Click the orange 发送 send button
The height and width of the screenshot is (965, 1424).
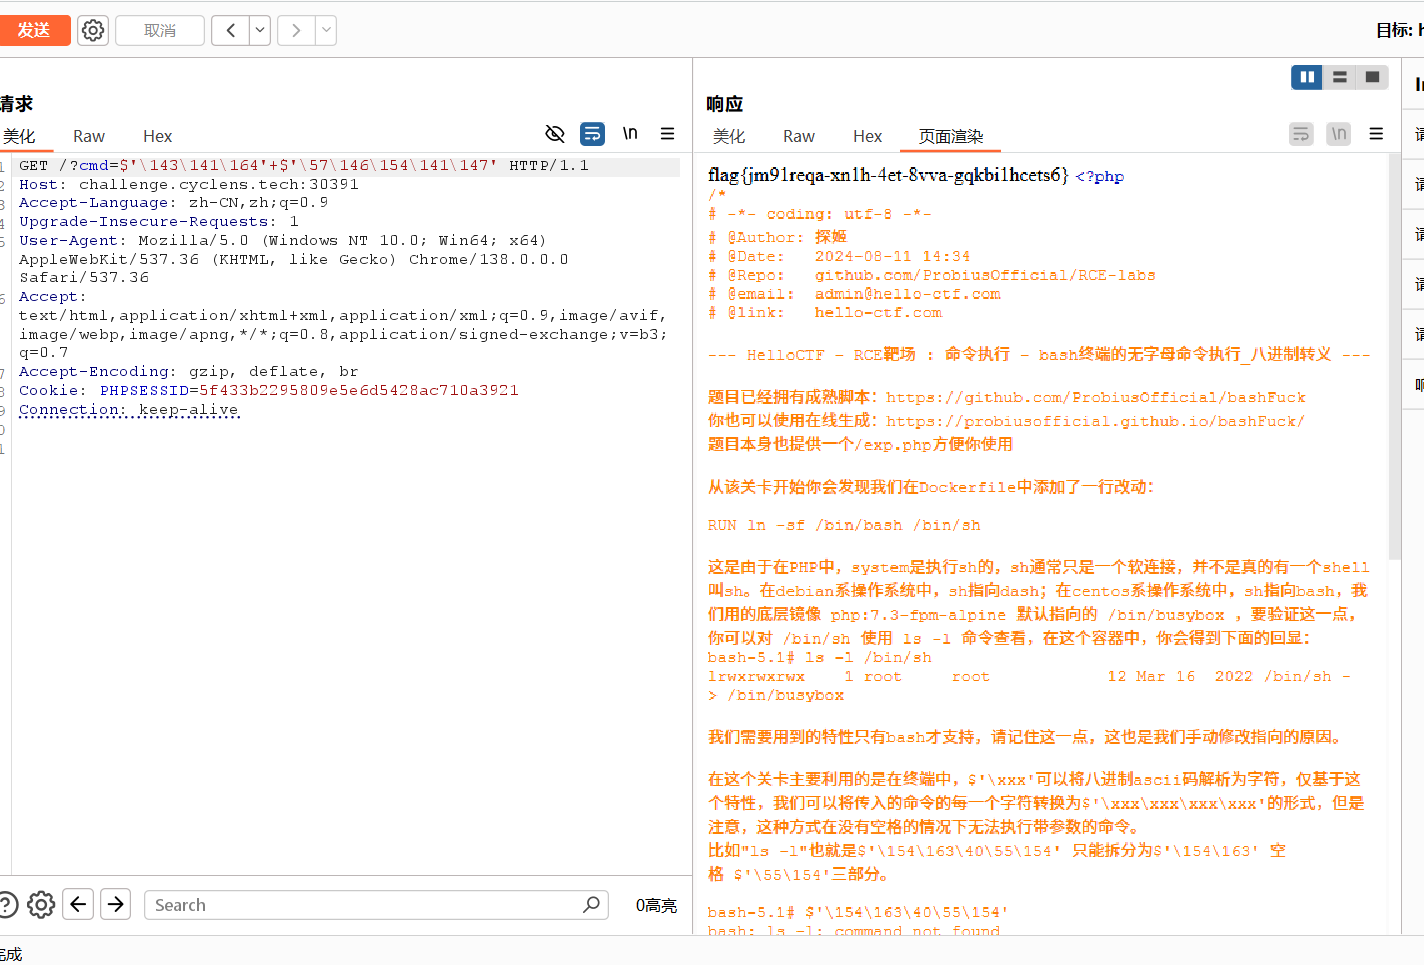pos(34,30)
